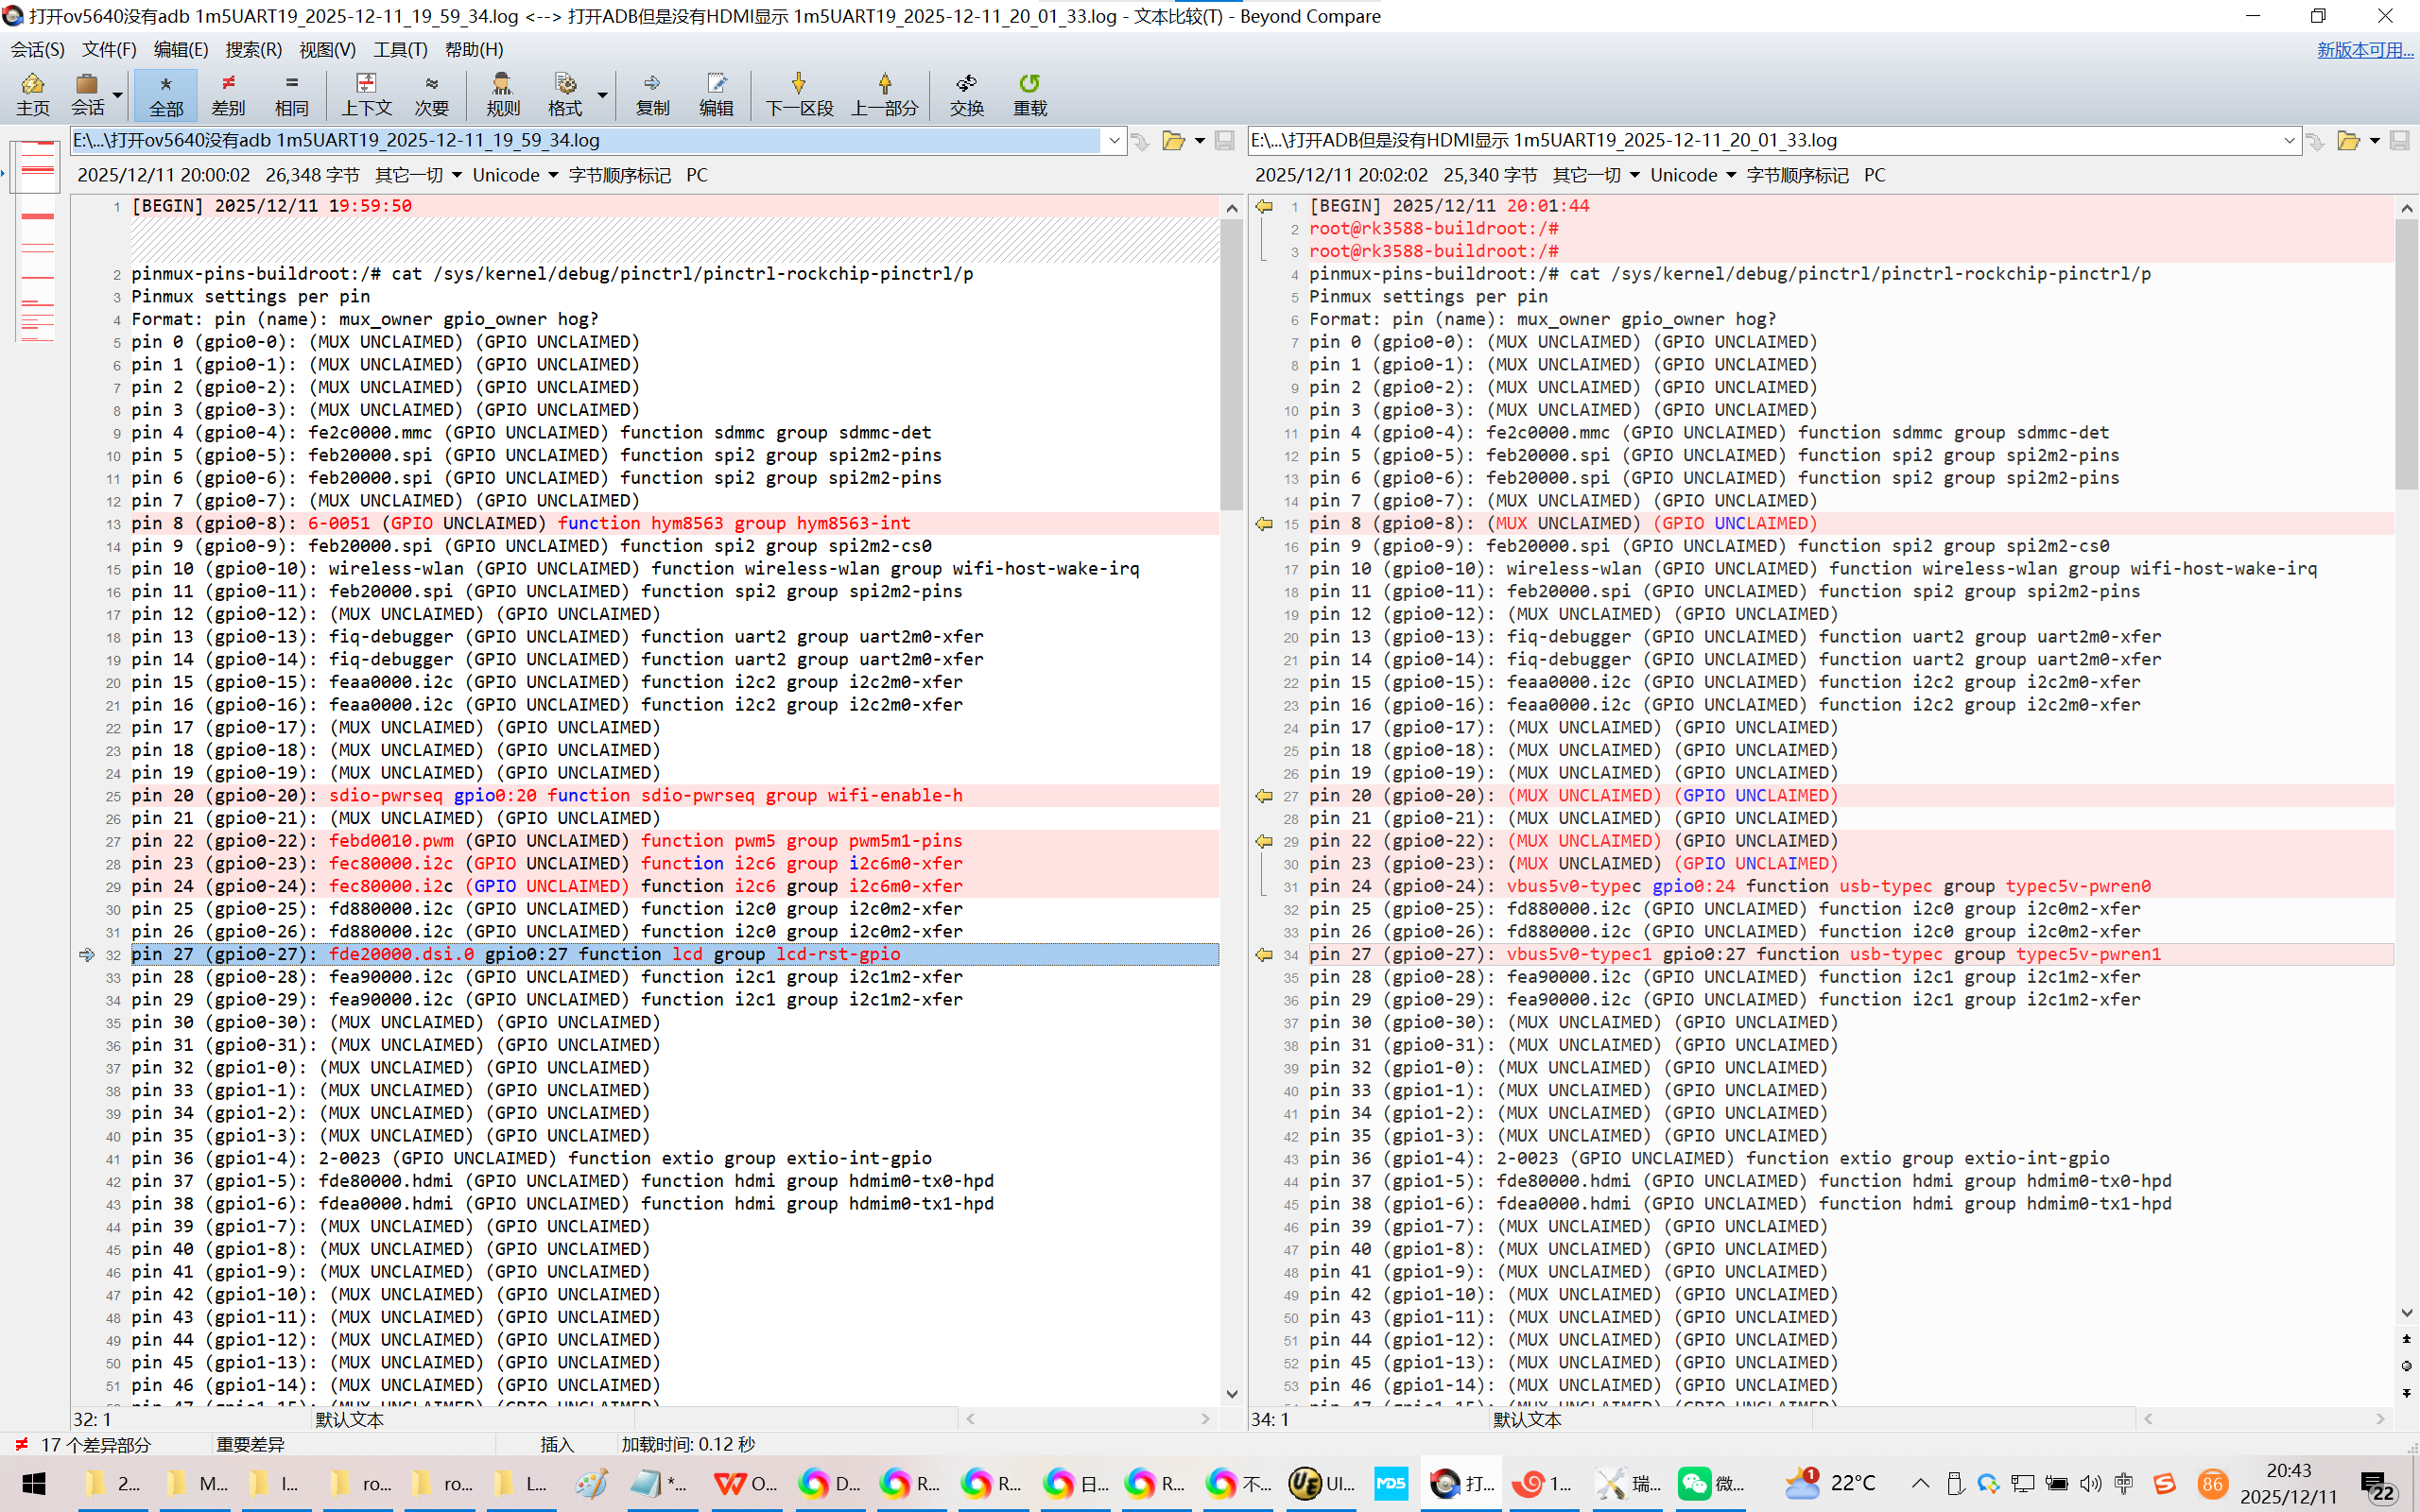The image size is (2420, 1512).
Task: Click the Reload (重载) icon
Action: tap(1029, 94)
